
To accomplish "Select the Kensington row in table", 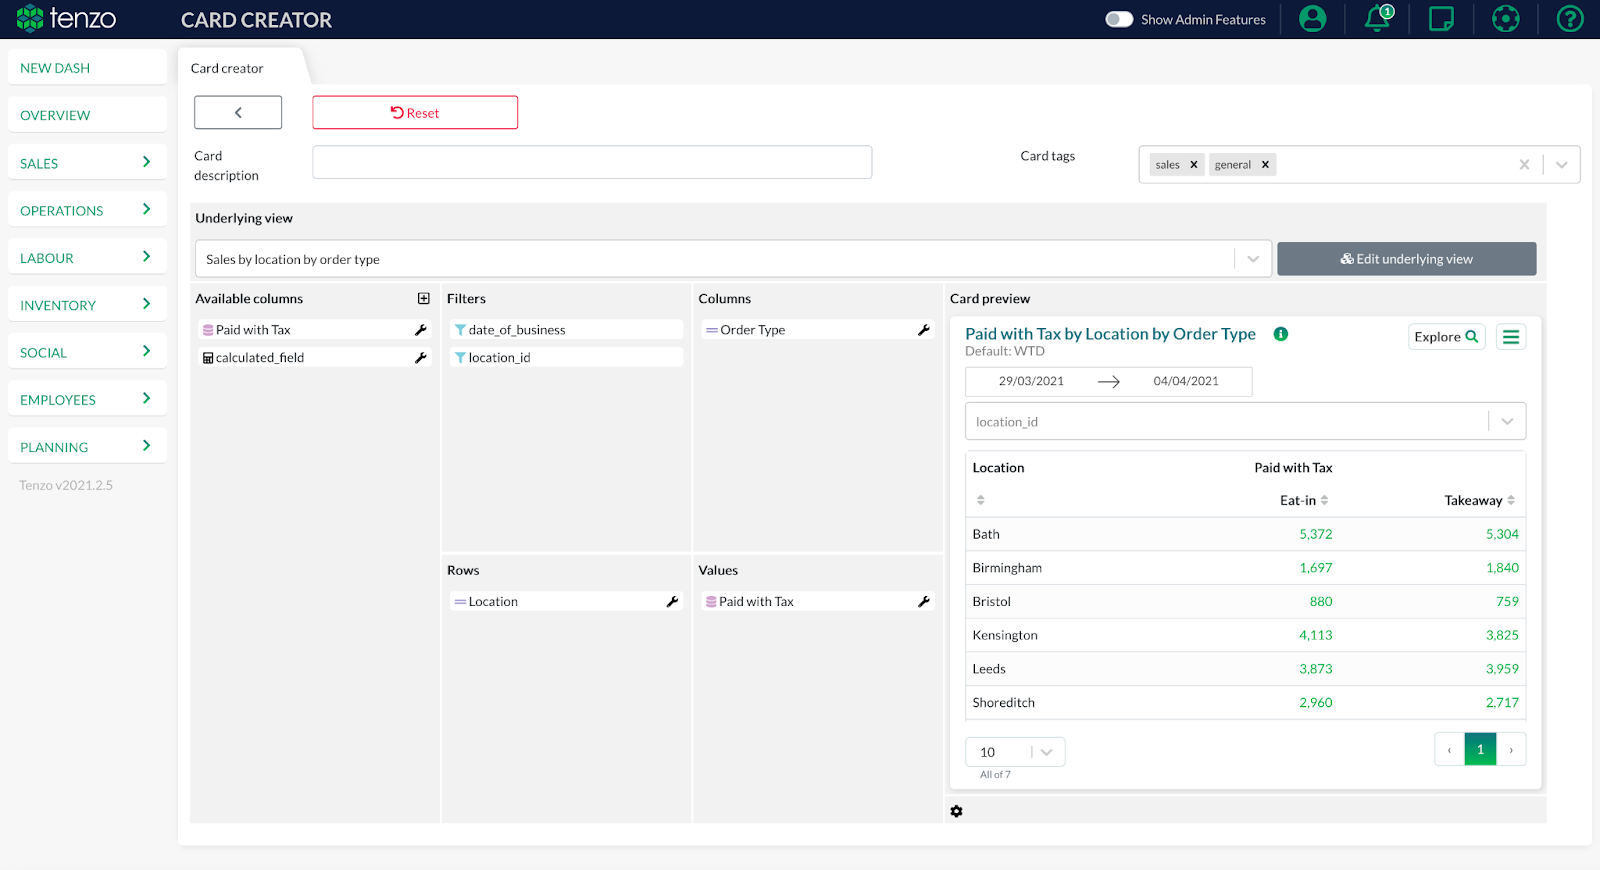I will [1245, 635].
